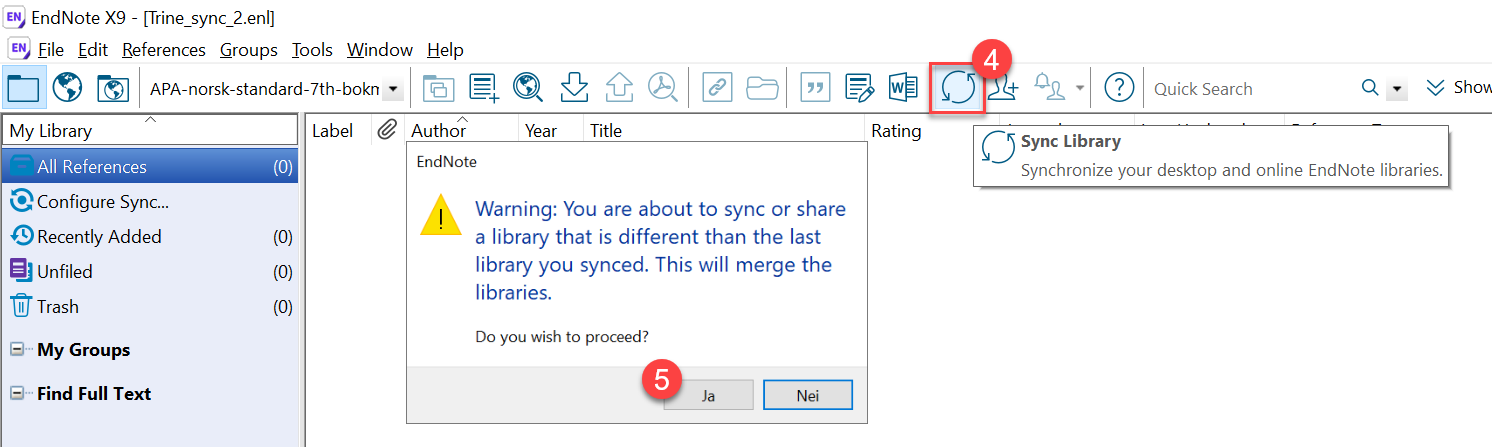Click the Sync Library toolbar icon
Viewport: 1492px width, 447px height.
coord(957,89)
